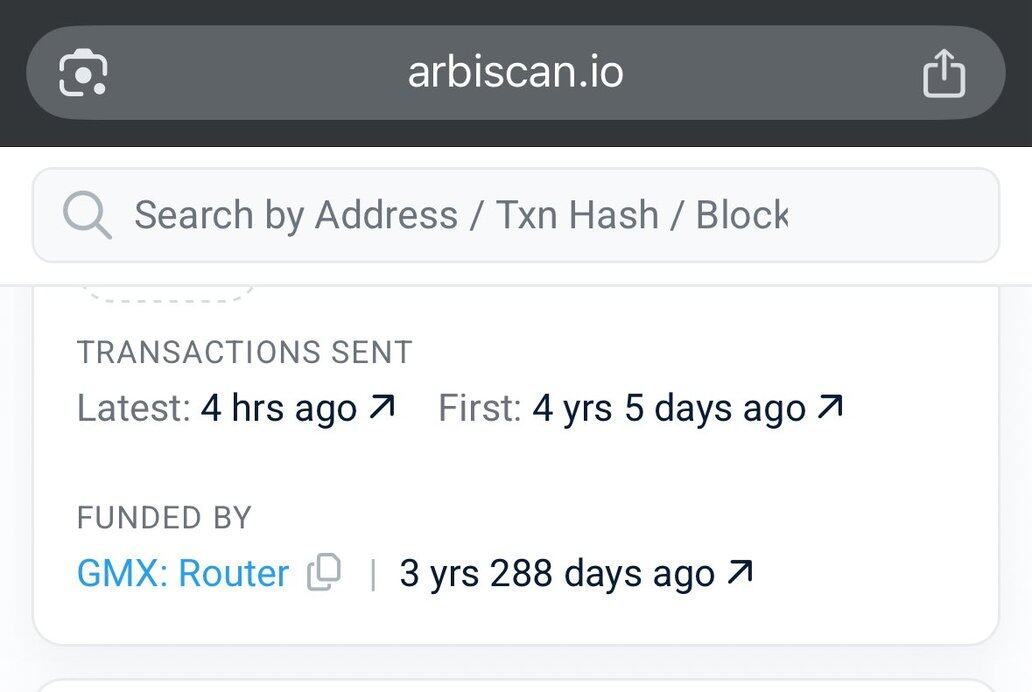The height and width of the screenshot is (692, 1032).
Task: Focus the Search by Address field
Action: coord(516,215)
